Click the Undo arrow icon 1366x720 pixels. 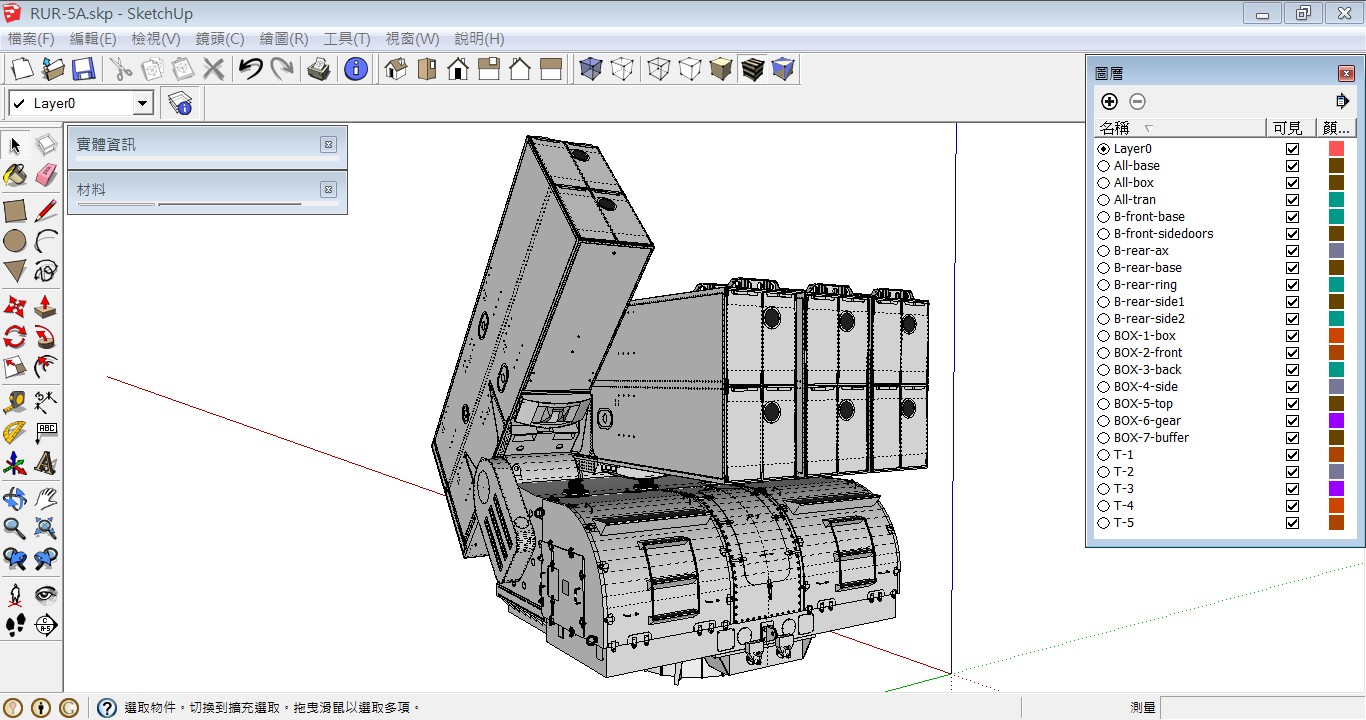[x=250, y=69]
